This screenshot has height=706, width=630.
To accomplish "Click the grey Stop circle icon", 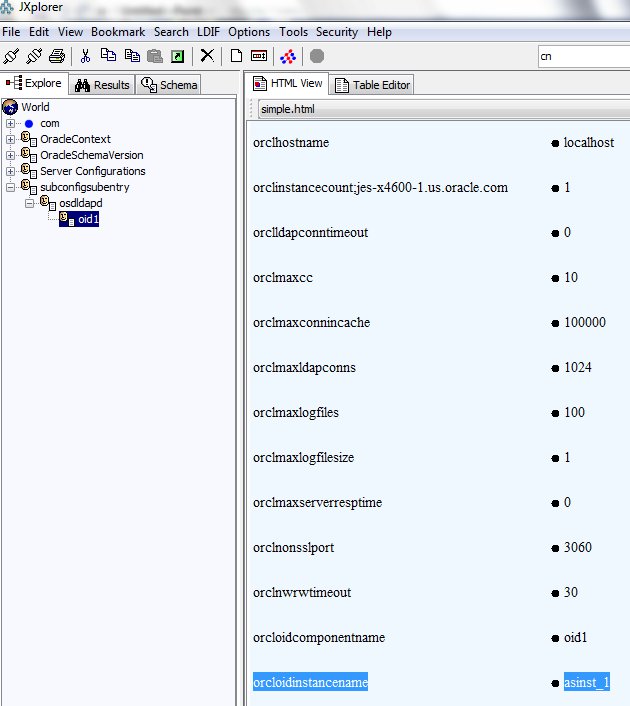I will pos(317,56).
